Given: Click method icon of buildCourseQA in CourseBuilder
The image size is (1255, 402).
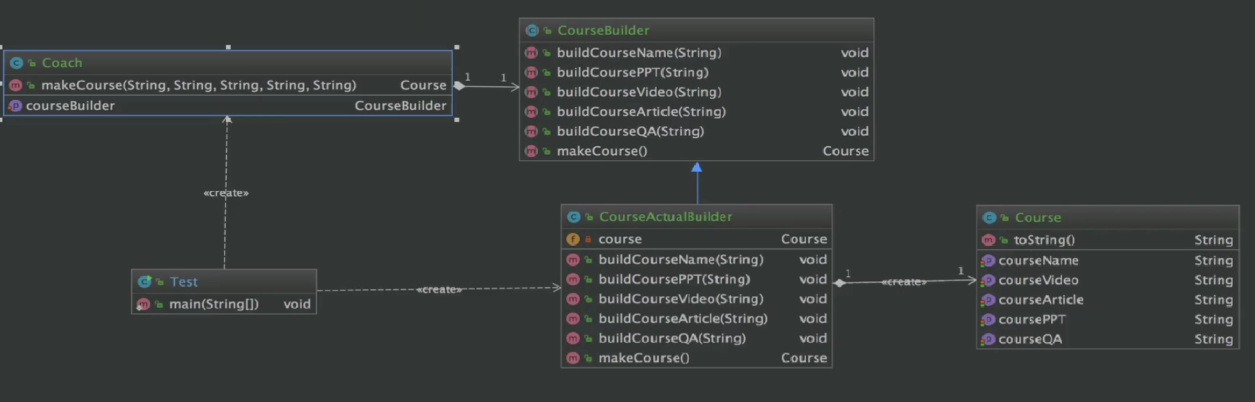Looking at the screenshot, I should 532,131.
